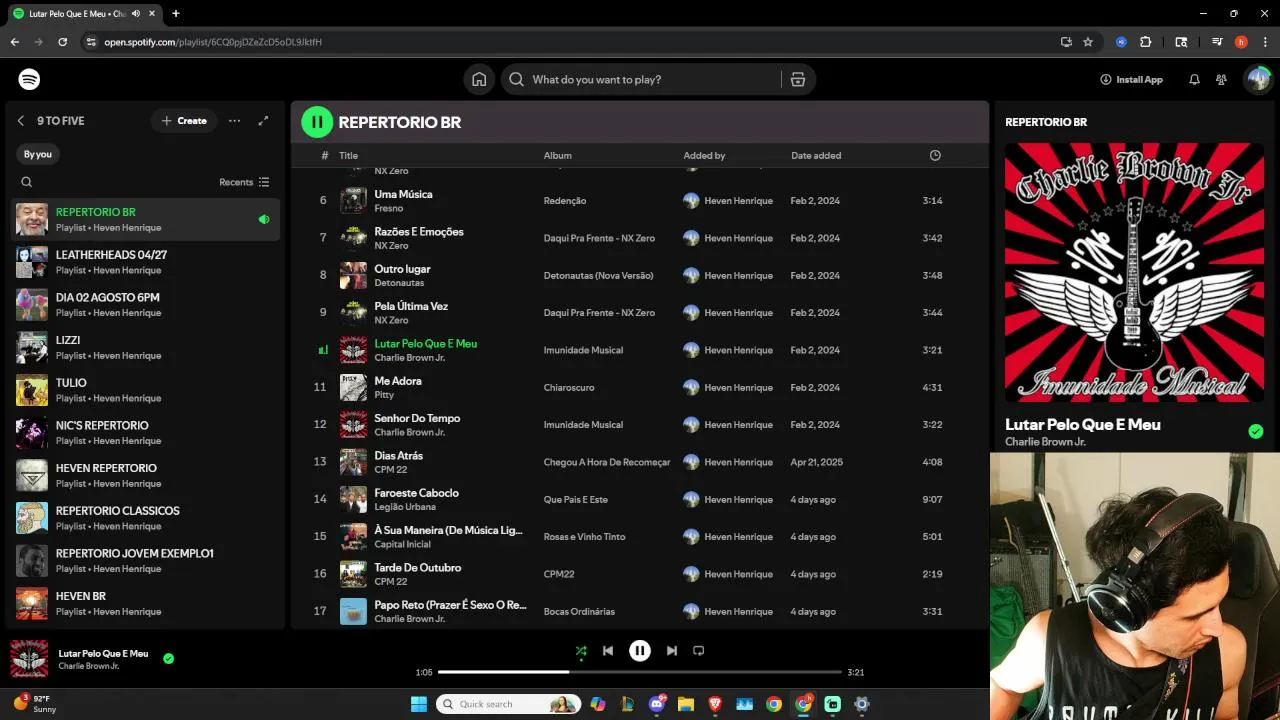Open the DIA 02 AGOSTO 6PM playlist

[147, 305]
